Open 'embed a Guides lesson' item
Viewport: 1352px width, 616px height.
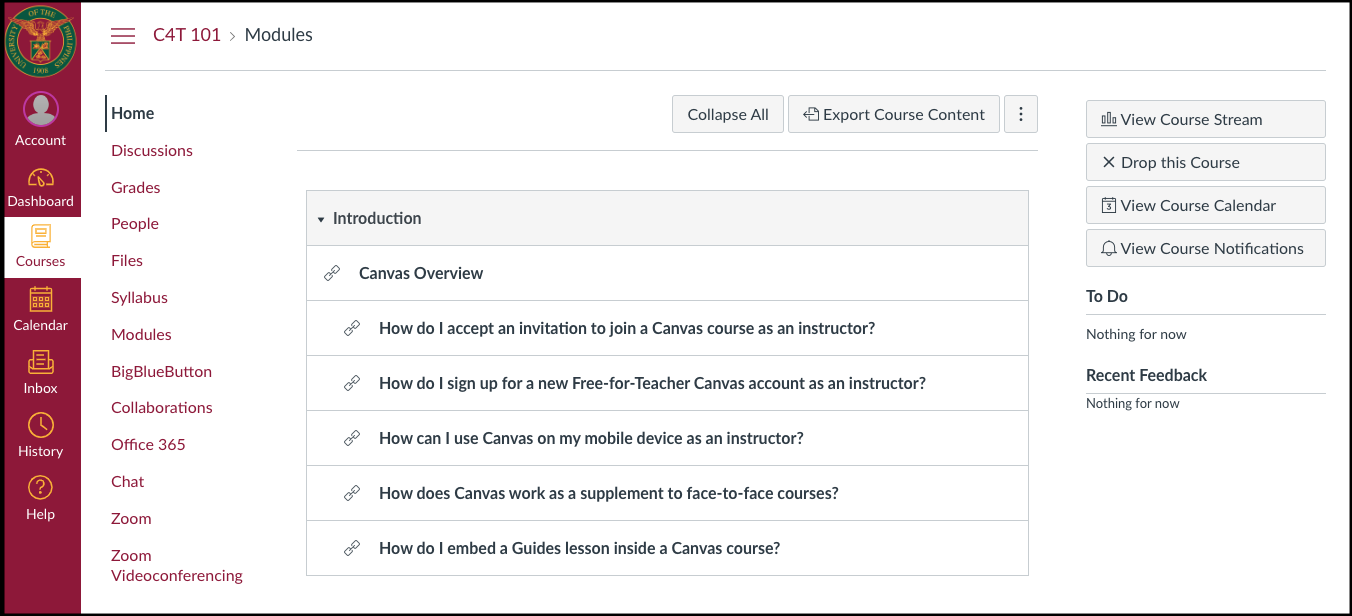pyautogui.click(x=579, y=548)
